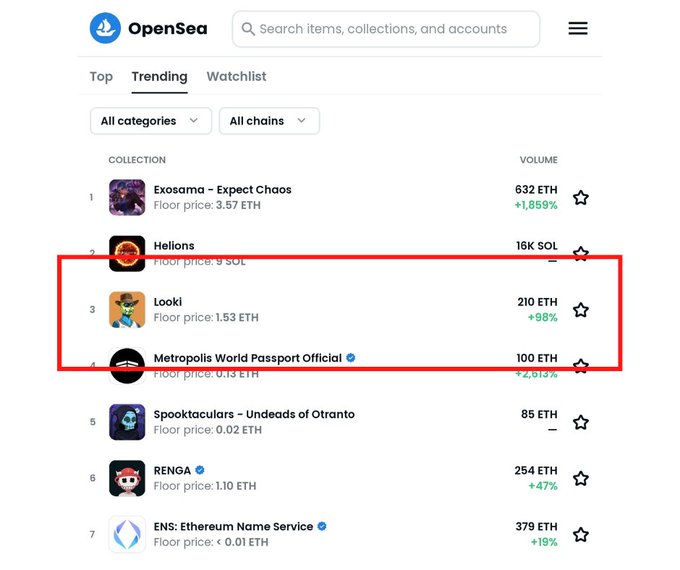Click the ENS Ethereum Name Service logo
Viewport: 680px width, 570px height.
click(127, 534)
